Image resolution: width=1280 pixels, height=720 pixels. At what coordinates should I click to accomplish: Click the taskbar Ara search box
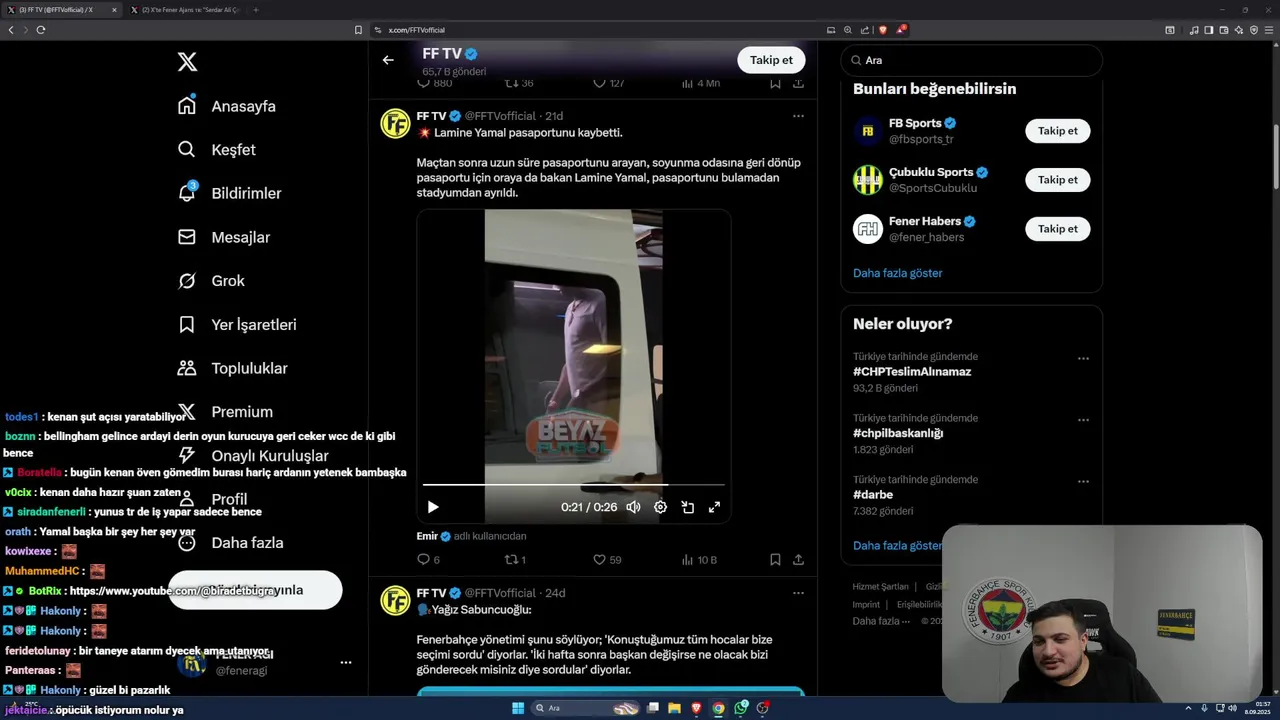(x=587, y=708)
